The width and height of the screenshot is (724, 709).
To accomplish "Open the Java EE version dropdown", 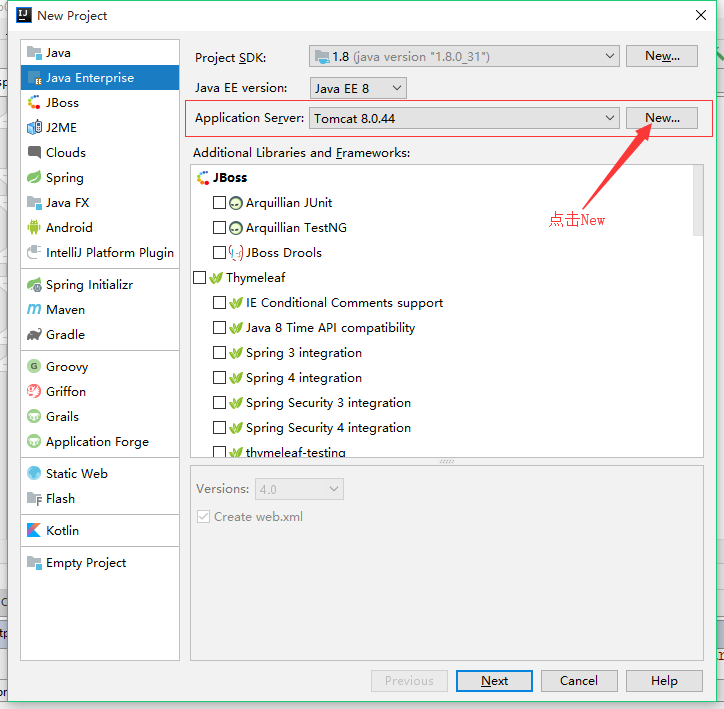I will [x=358, y=88].
